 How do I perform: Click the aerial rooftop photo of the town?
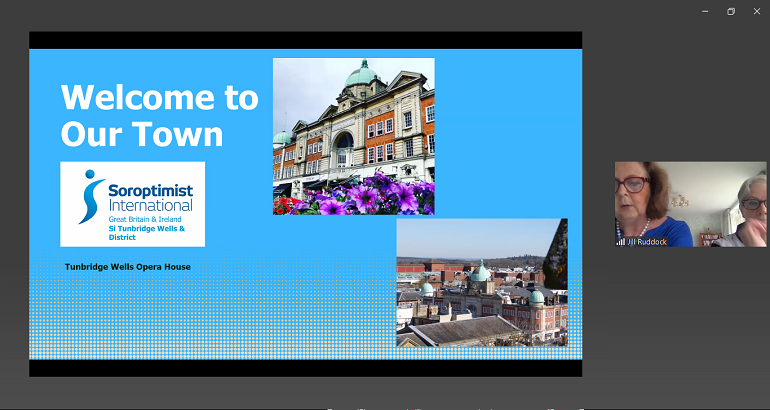click(x=481, y=282)
